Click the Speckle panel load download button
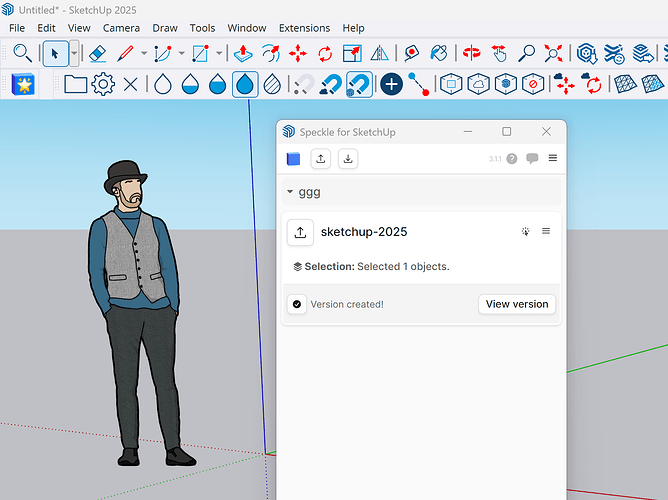 point(348,159)
